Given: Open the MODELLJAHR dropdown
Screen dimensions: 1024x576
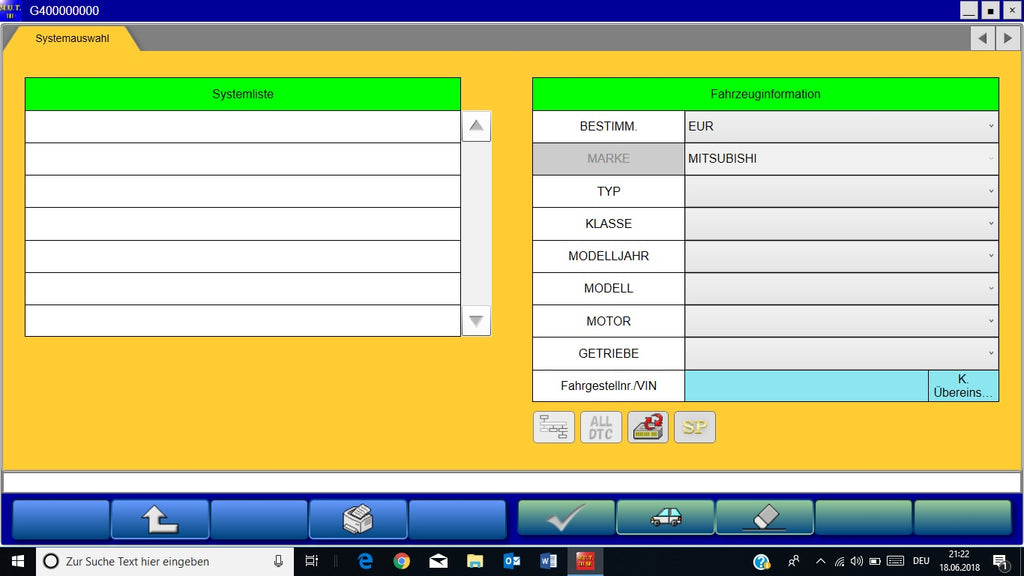Looking at the screenshot, I should pyautogui.click(x=841, y=256).
